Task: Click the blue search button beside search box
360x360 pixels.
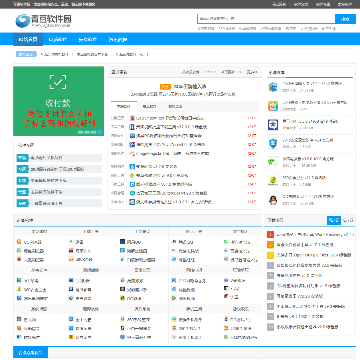Action: tap(345, 19)
